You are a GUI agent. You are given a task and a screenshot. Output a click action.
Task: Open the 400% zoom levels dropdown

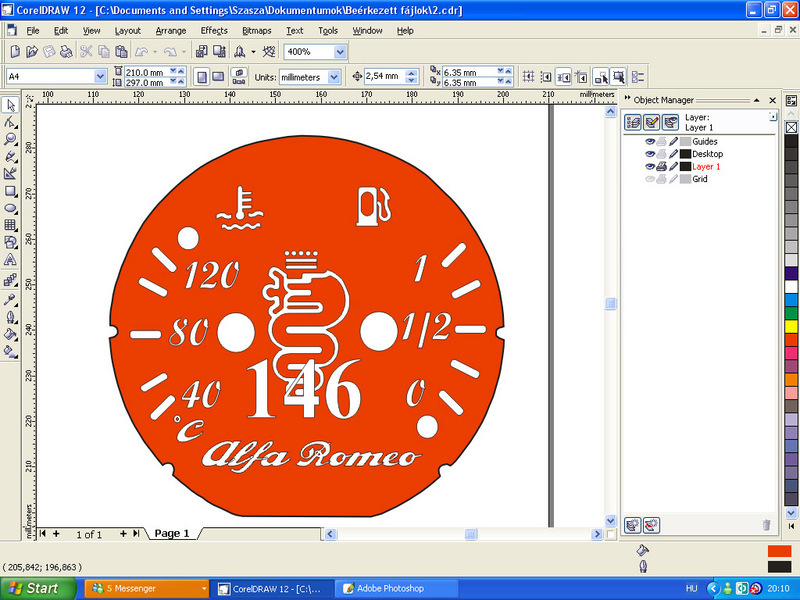pyautogui.click(x=340, y=52)
